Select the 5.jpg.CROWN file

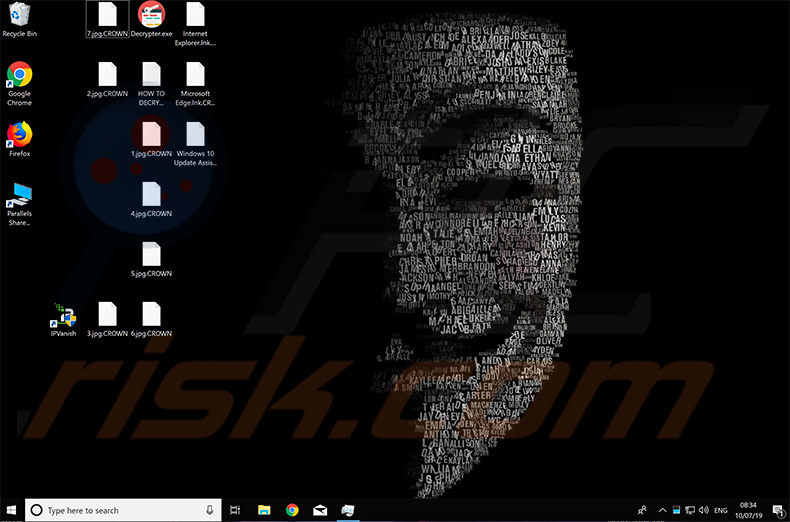[x=151, y=259]
